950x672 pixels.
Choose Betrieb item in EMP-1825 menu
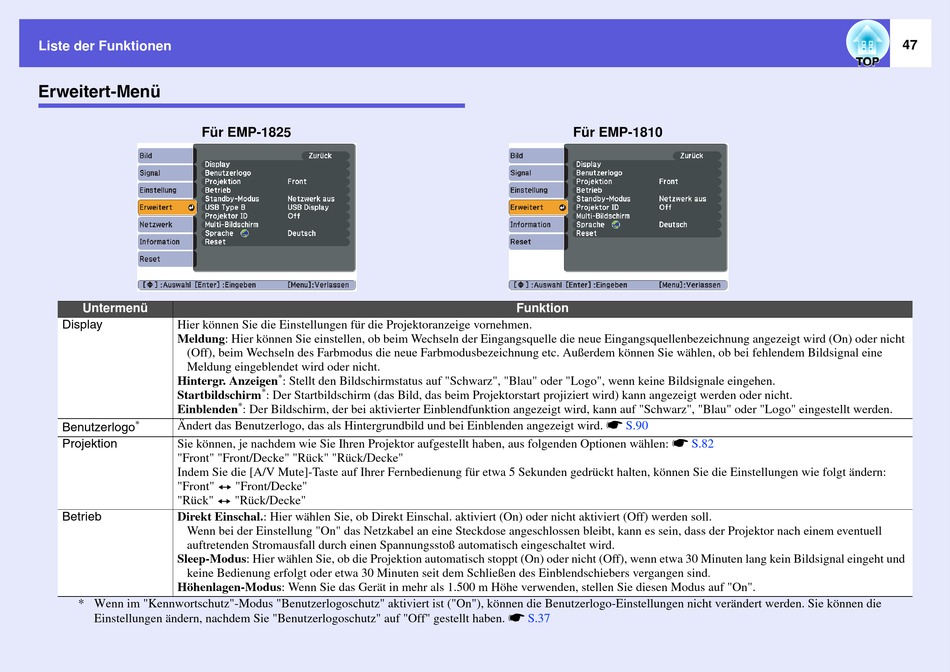218,190
